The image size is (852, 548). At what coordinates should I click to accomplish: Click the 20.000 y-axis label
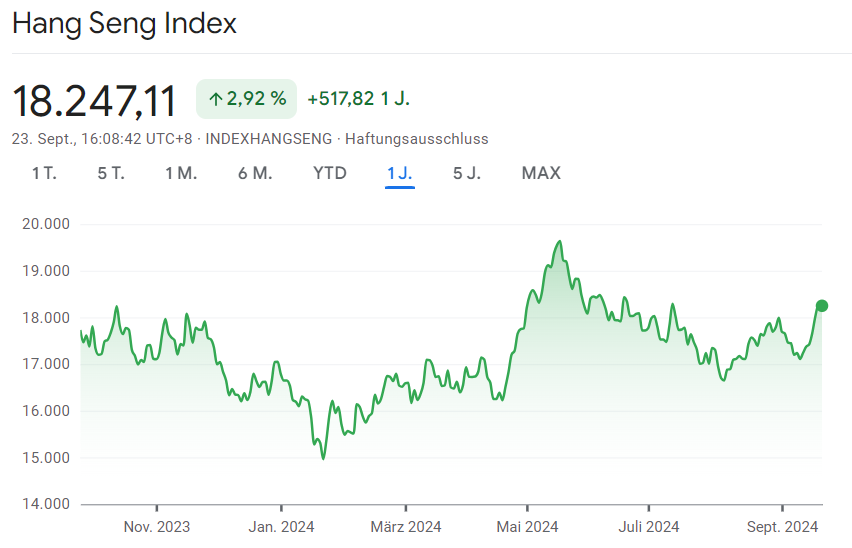[46, 224]
